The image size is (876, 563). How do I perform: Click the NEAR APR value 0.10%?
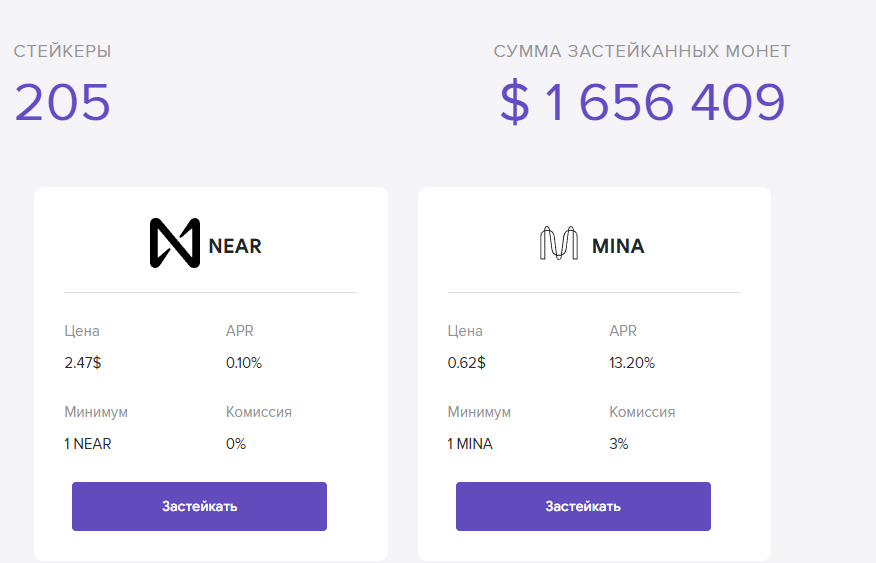pos(244,363)
